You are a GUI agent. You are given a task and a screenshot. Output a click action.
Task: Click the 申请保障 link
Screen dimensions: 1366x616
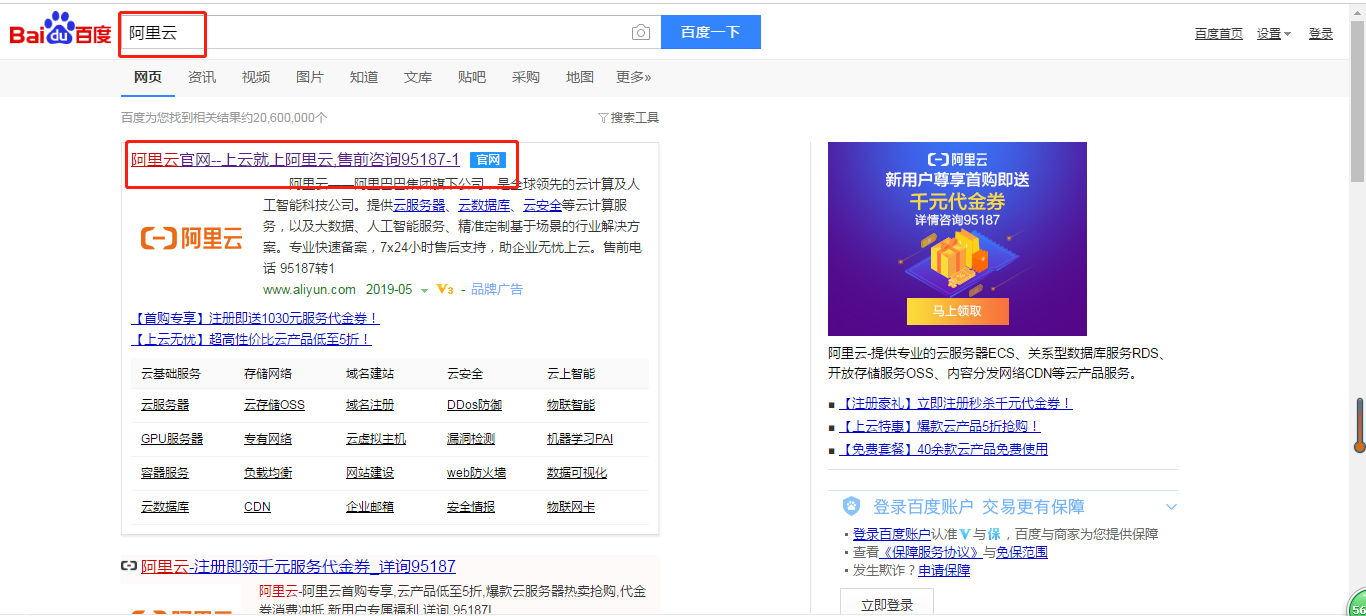944,570
